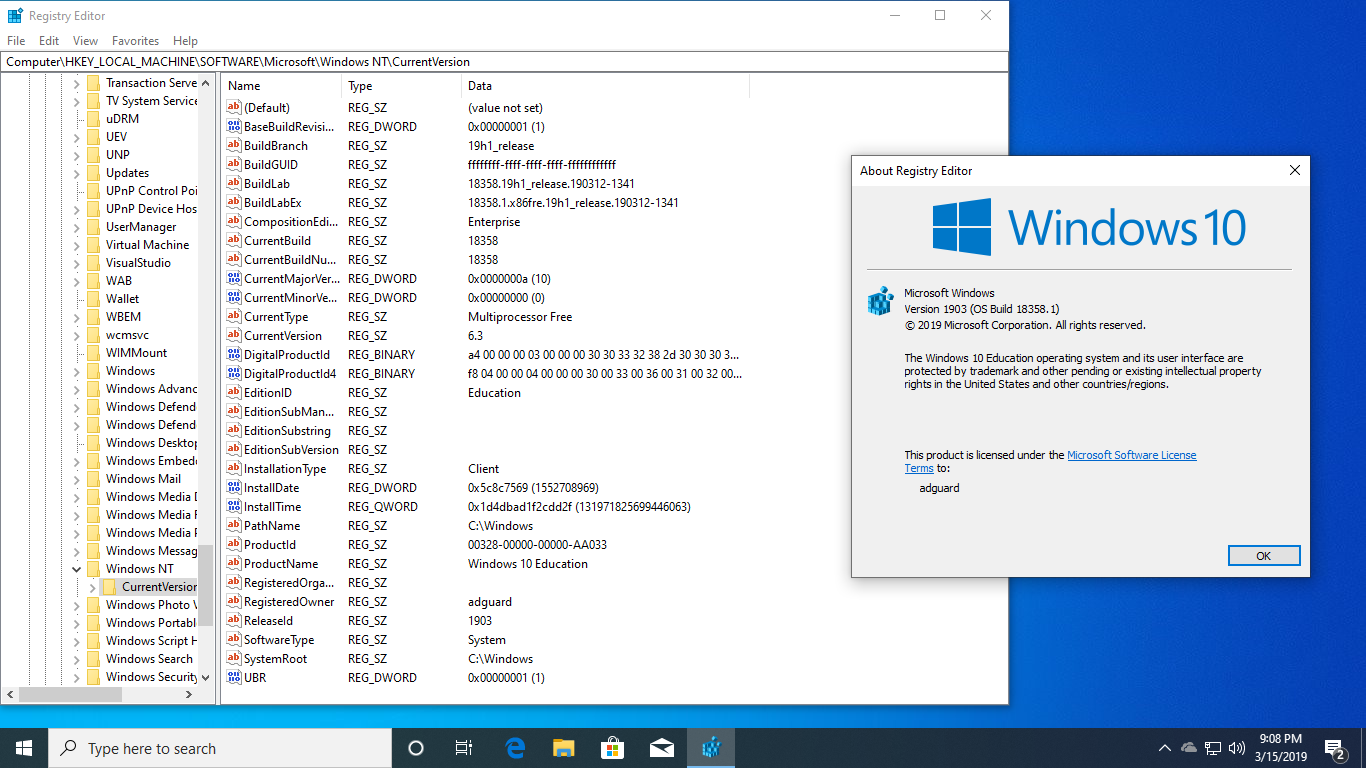Screen dimensions: 1366x768
Task: Click the registry path address bar
Action: pos(500,62)
